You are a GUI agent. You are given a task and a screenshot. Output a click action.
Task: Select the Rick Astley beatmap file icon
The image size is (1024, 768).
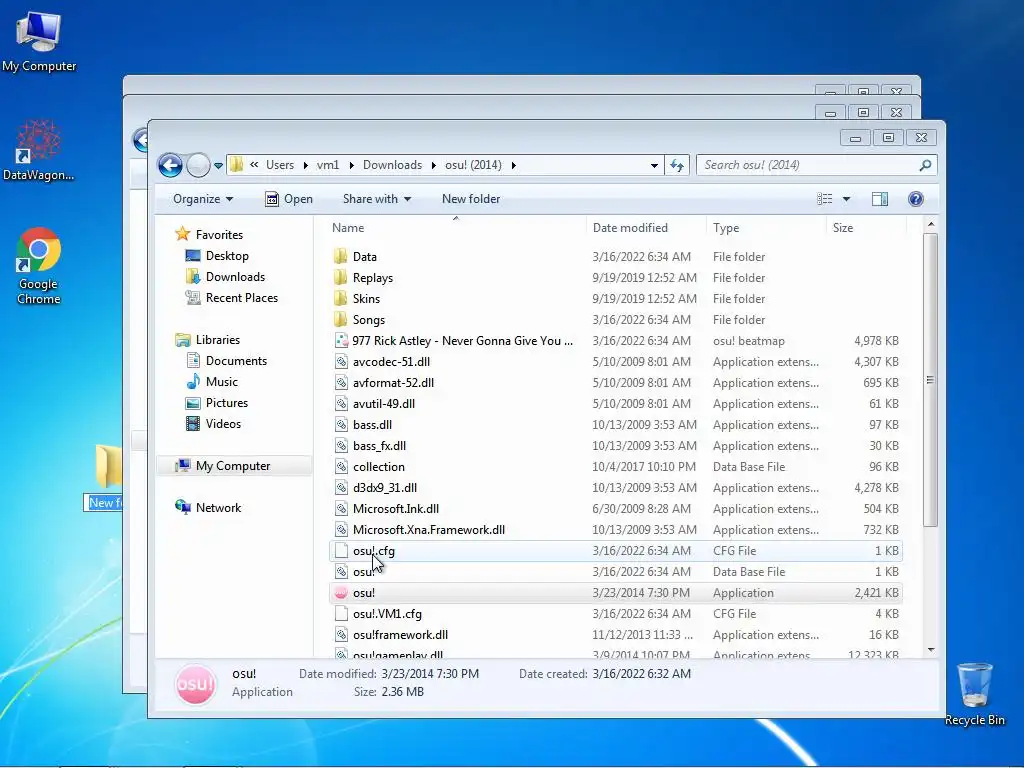tap(340, 340)
